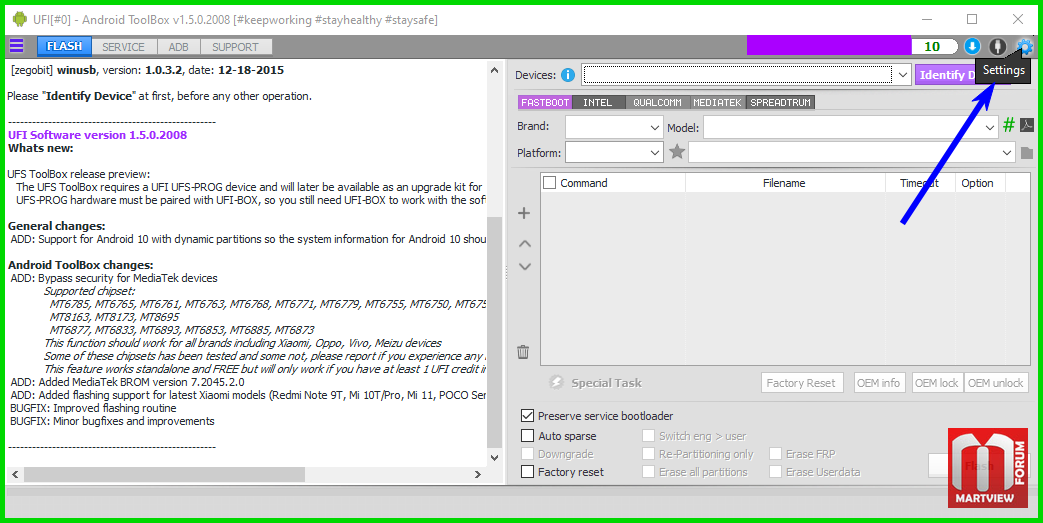This screenshot has width=1043, height=523.
Task: Enable the Auto sparse checkbox
Action: (x=527, y=436)
